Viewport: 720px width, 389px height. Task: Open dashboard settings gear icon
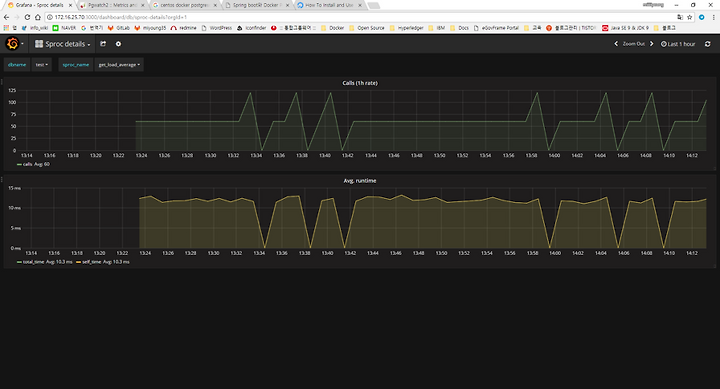(x=118, y=44)
